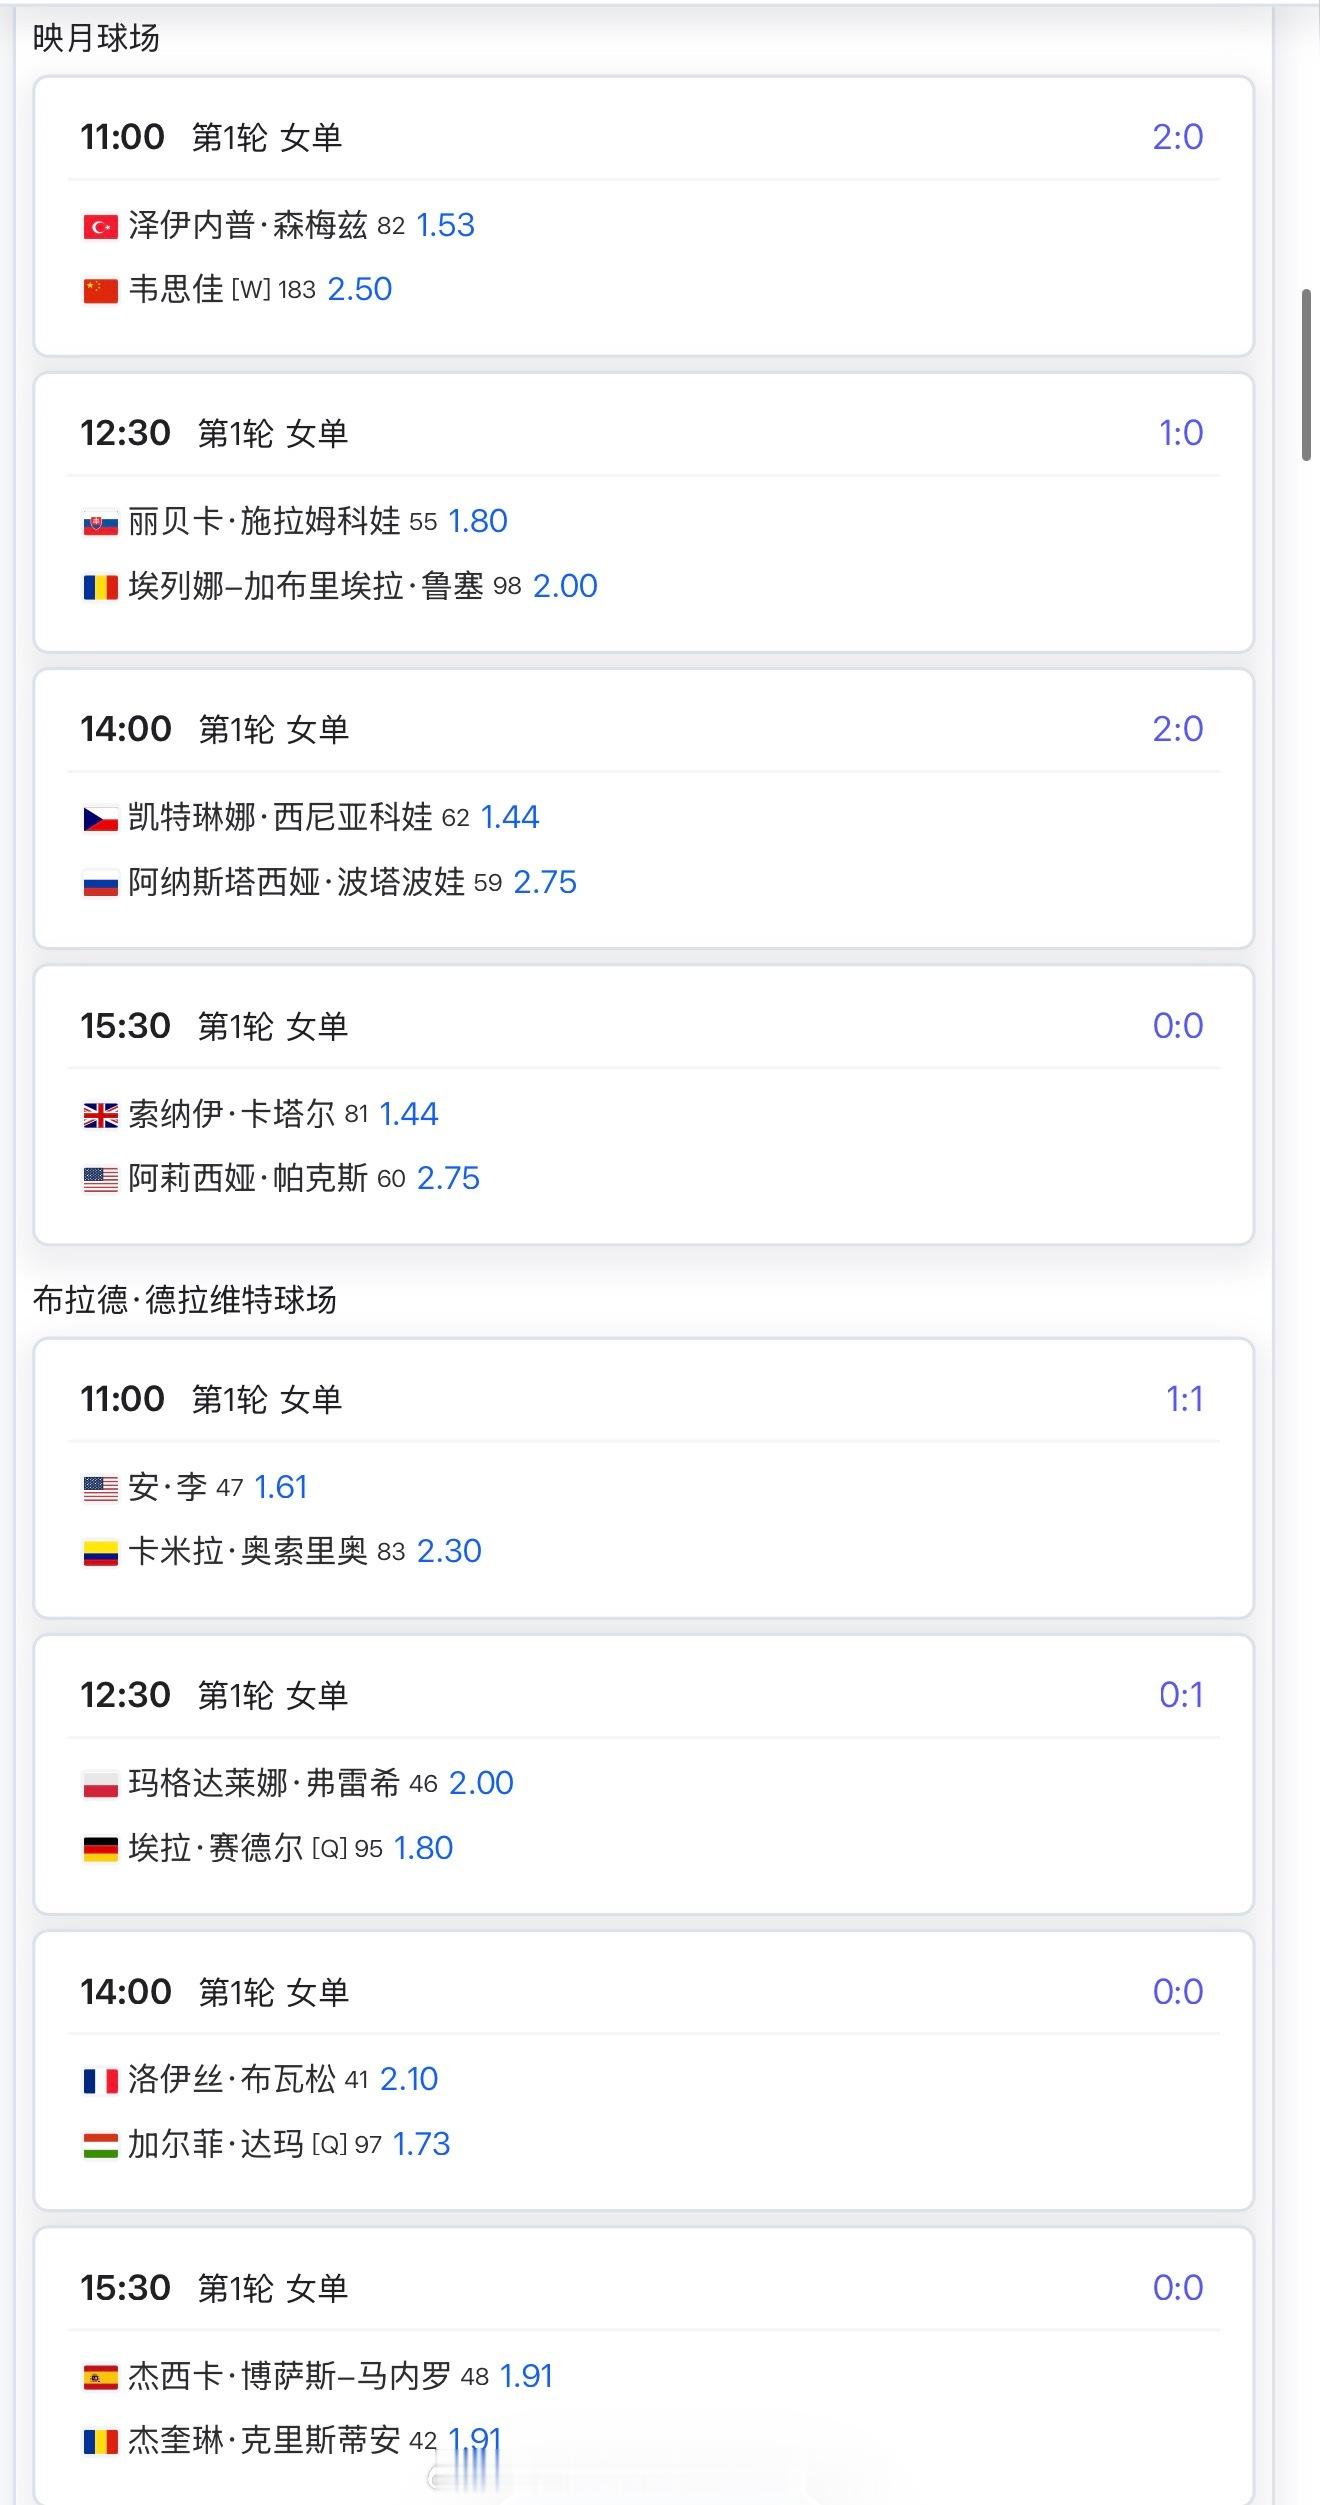Click France flag beside 洛伊丝·布瓦松
Screen dimensions: 1320x2505
tap(100, 2080)
